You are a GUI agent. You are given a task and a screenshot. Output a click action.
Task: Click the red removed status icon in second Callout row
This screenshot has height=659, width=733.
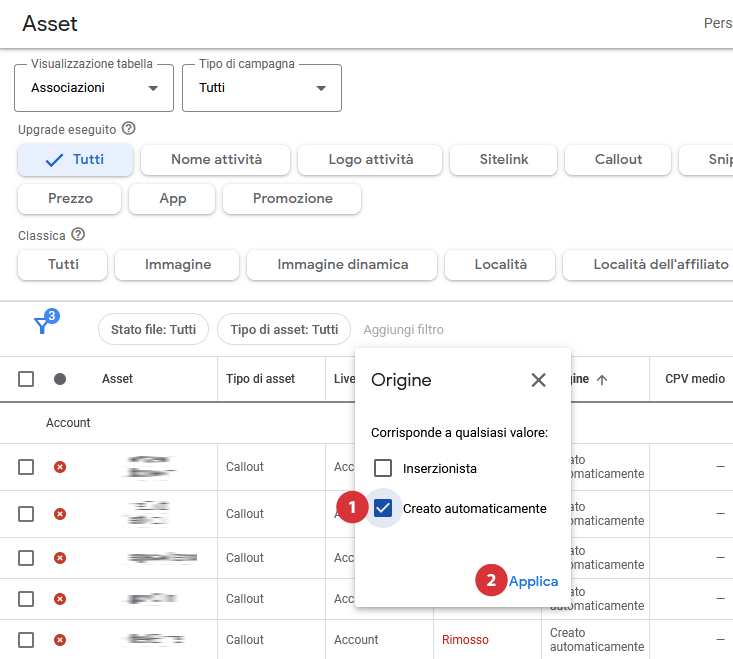pyautogui.click(x=60, y=514)
